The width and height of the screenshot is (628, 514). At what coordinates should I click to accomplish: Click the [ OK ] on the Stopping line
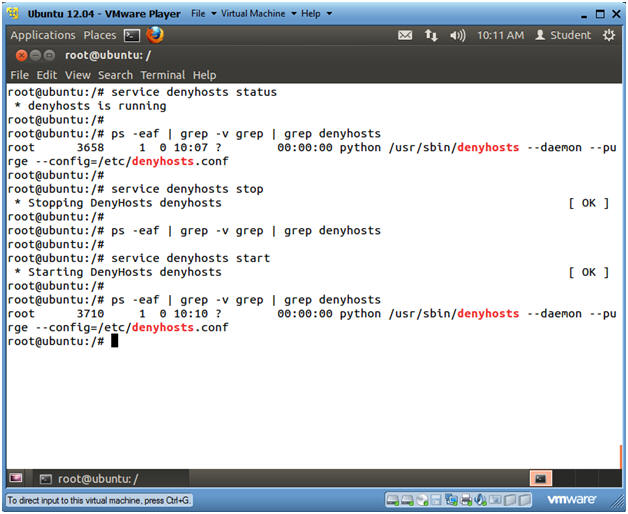[x=588, y=203]
